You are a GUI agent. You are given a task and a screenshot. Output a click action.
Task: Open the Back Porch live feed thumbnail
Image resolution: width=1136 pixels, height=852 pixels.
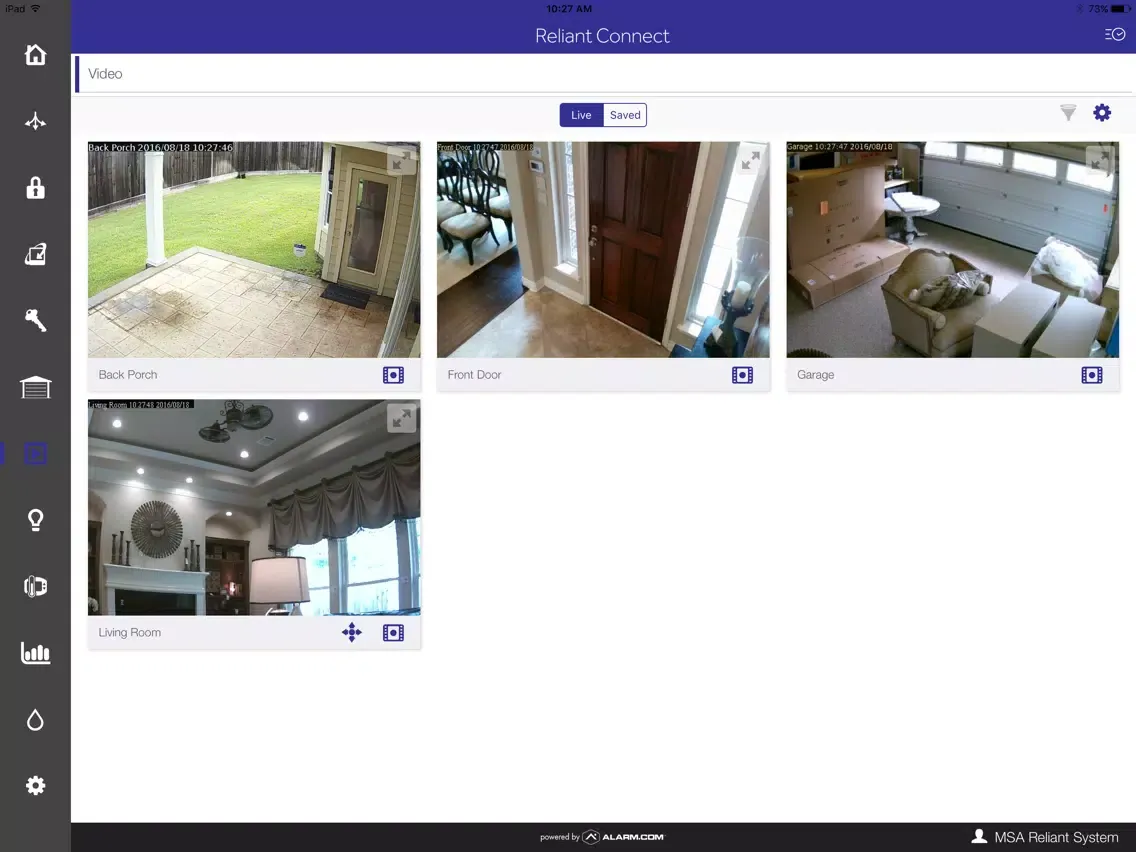254,249
